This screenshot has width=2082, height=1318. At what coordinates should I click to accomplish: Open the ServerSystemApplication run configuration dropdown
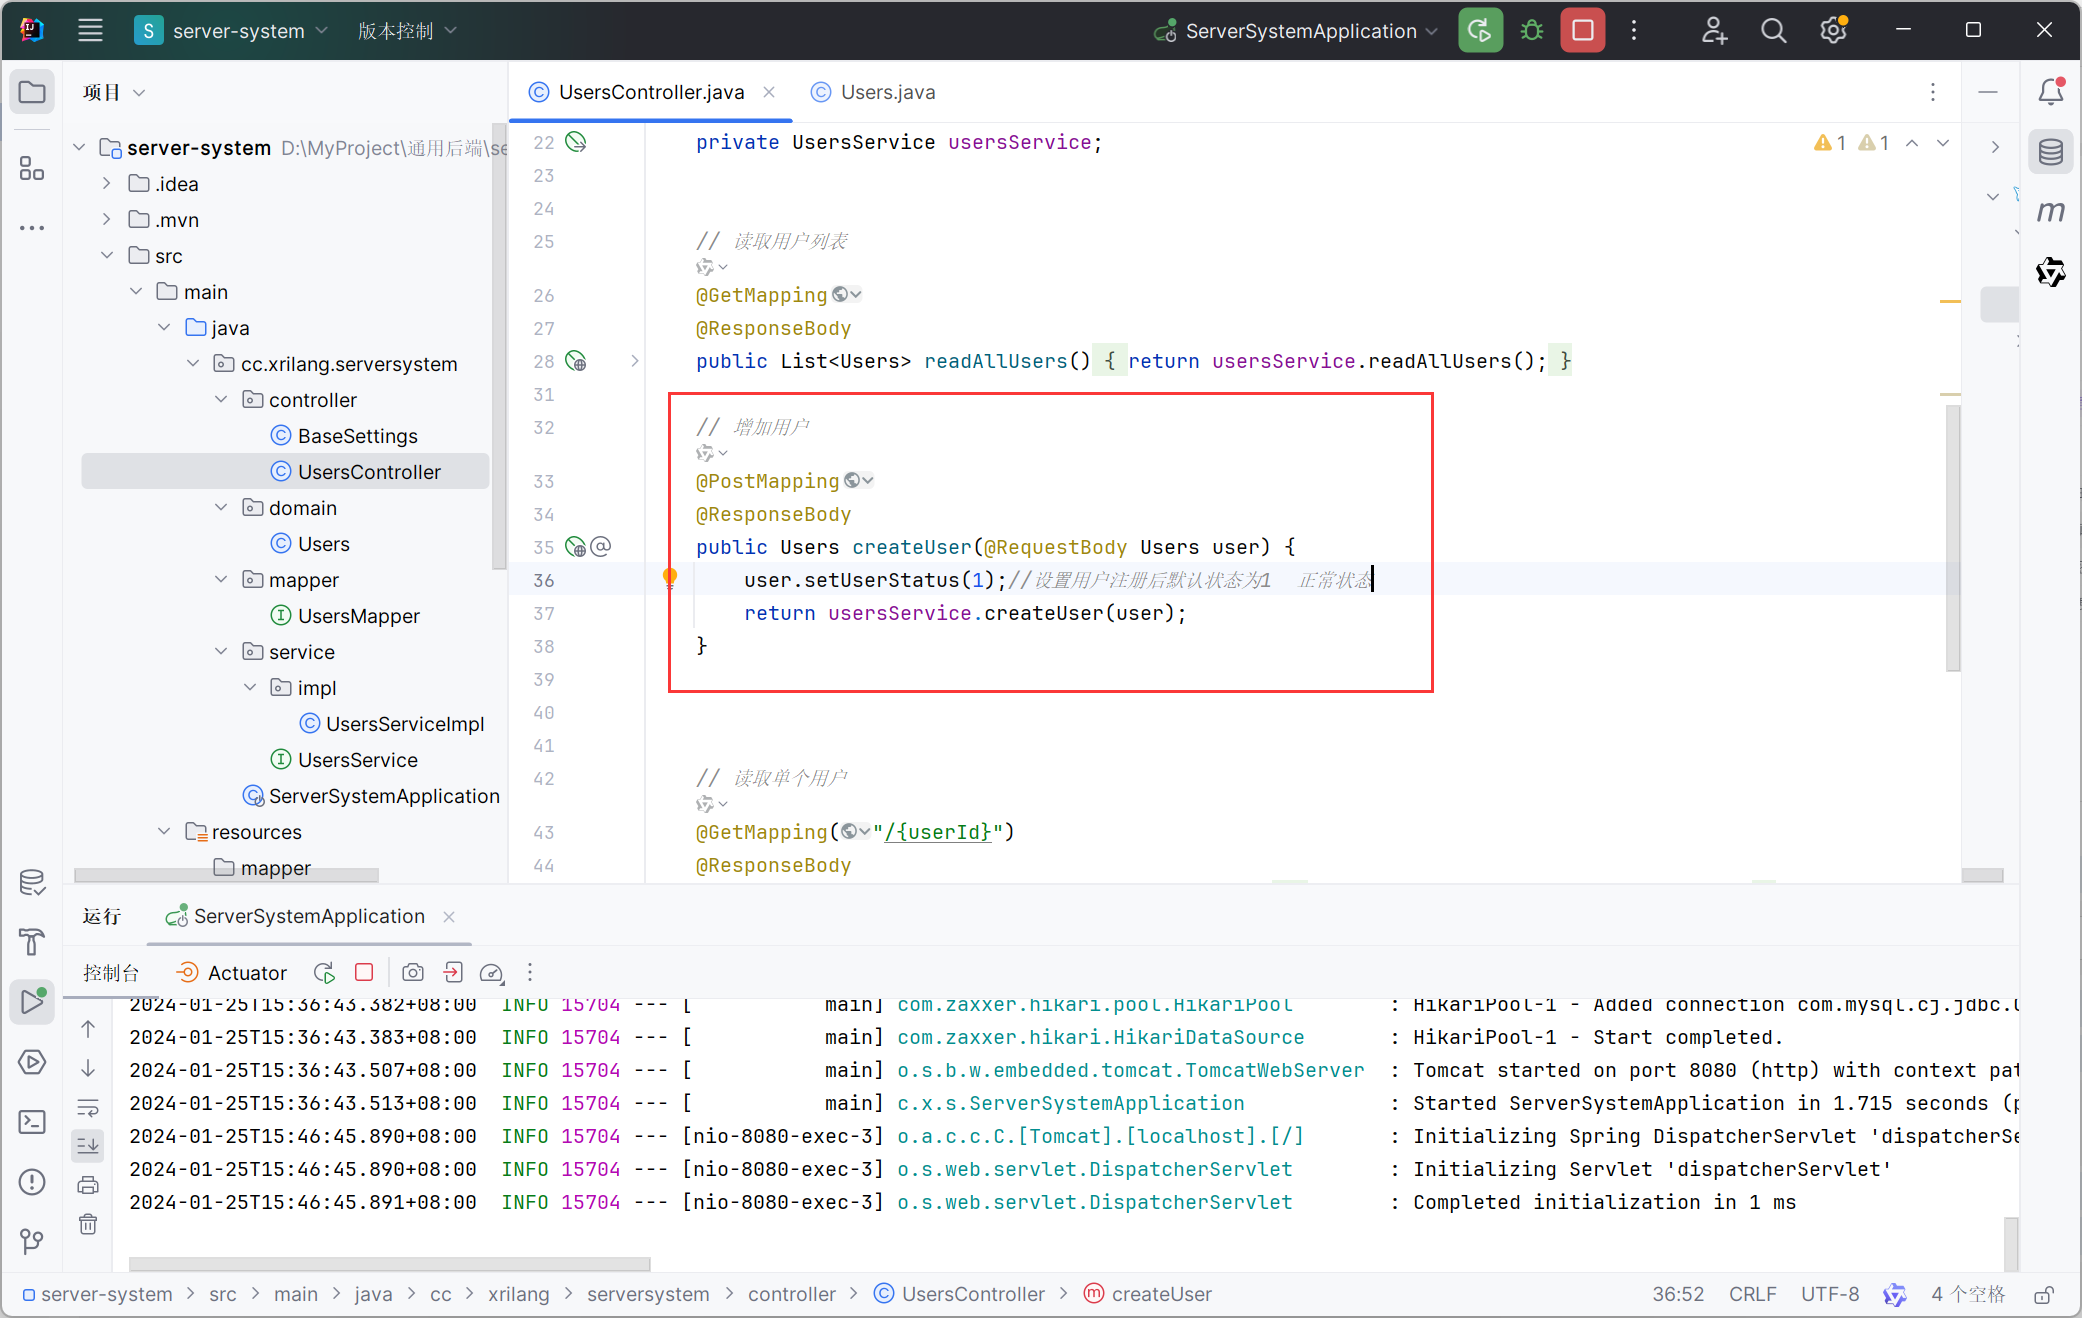(1296, 31)
